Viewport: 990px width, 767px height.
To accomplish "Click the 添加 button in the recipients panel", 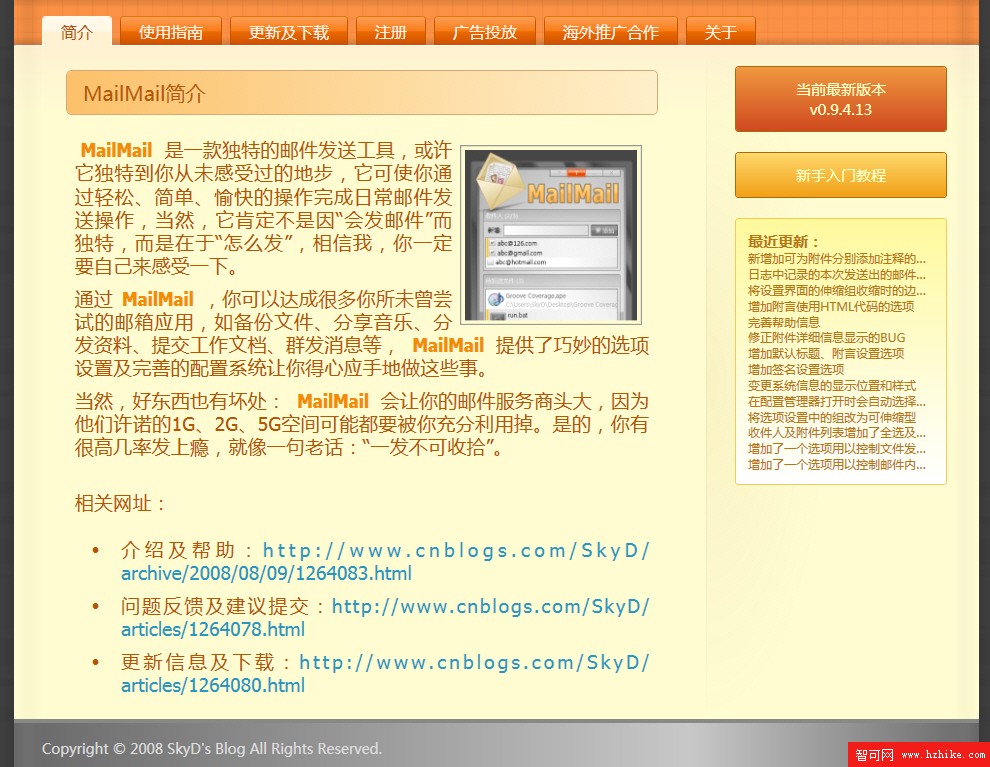I will coord(605,230).
